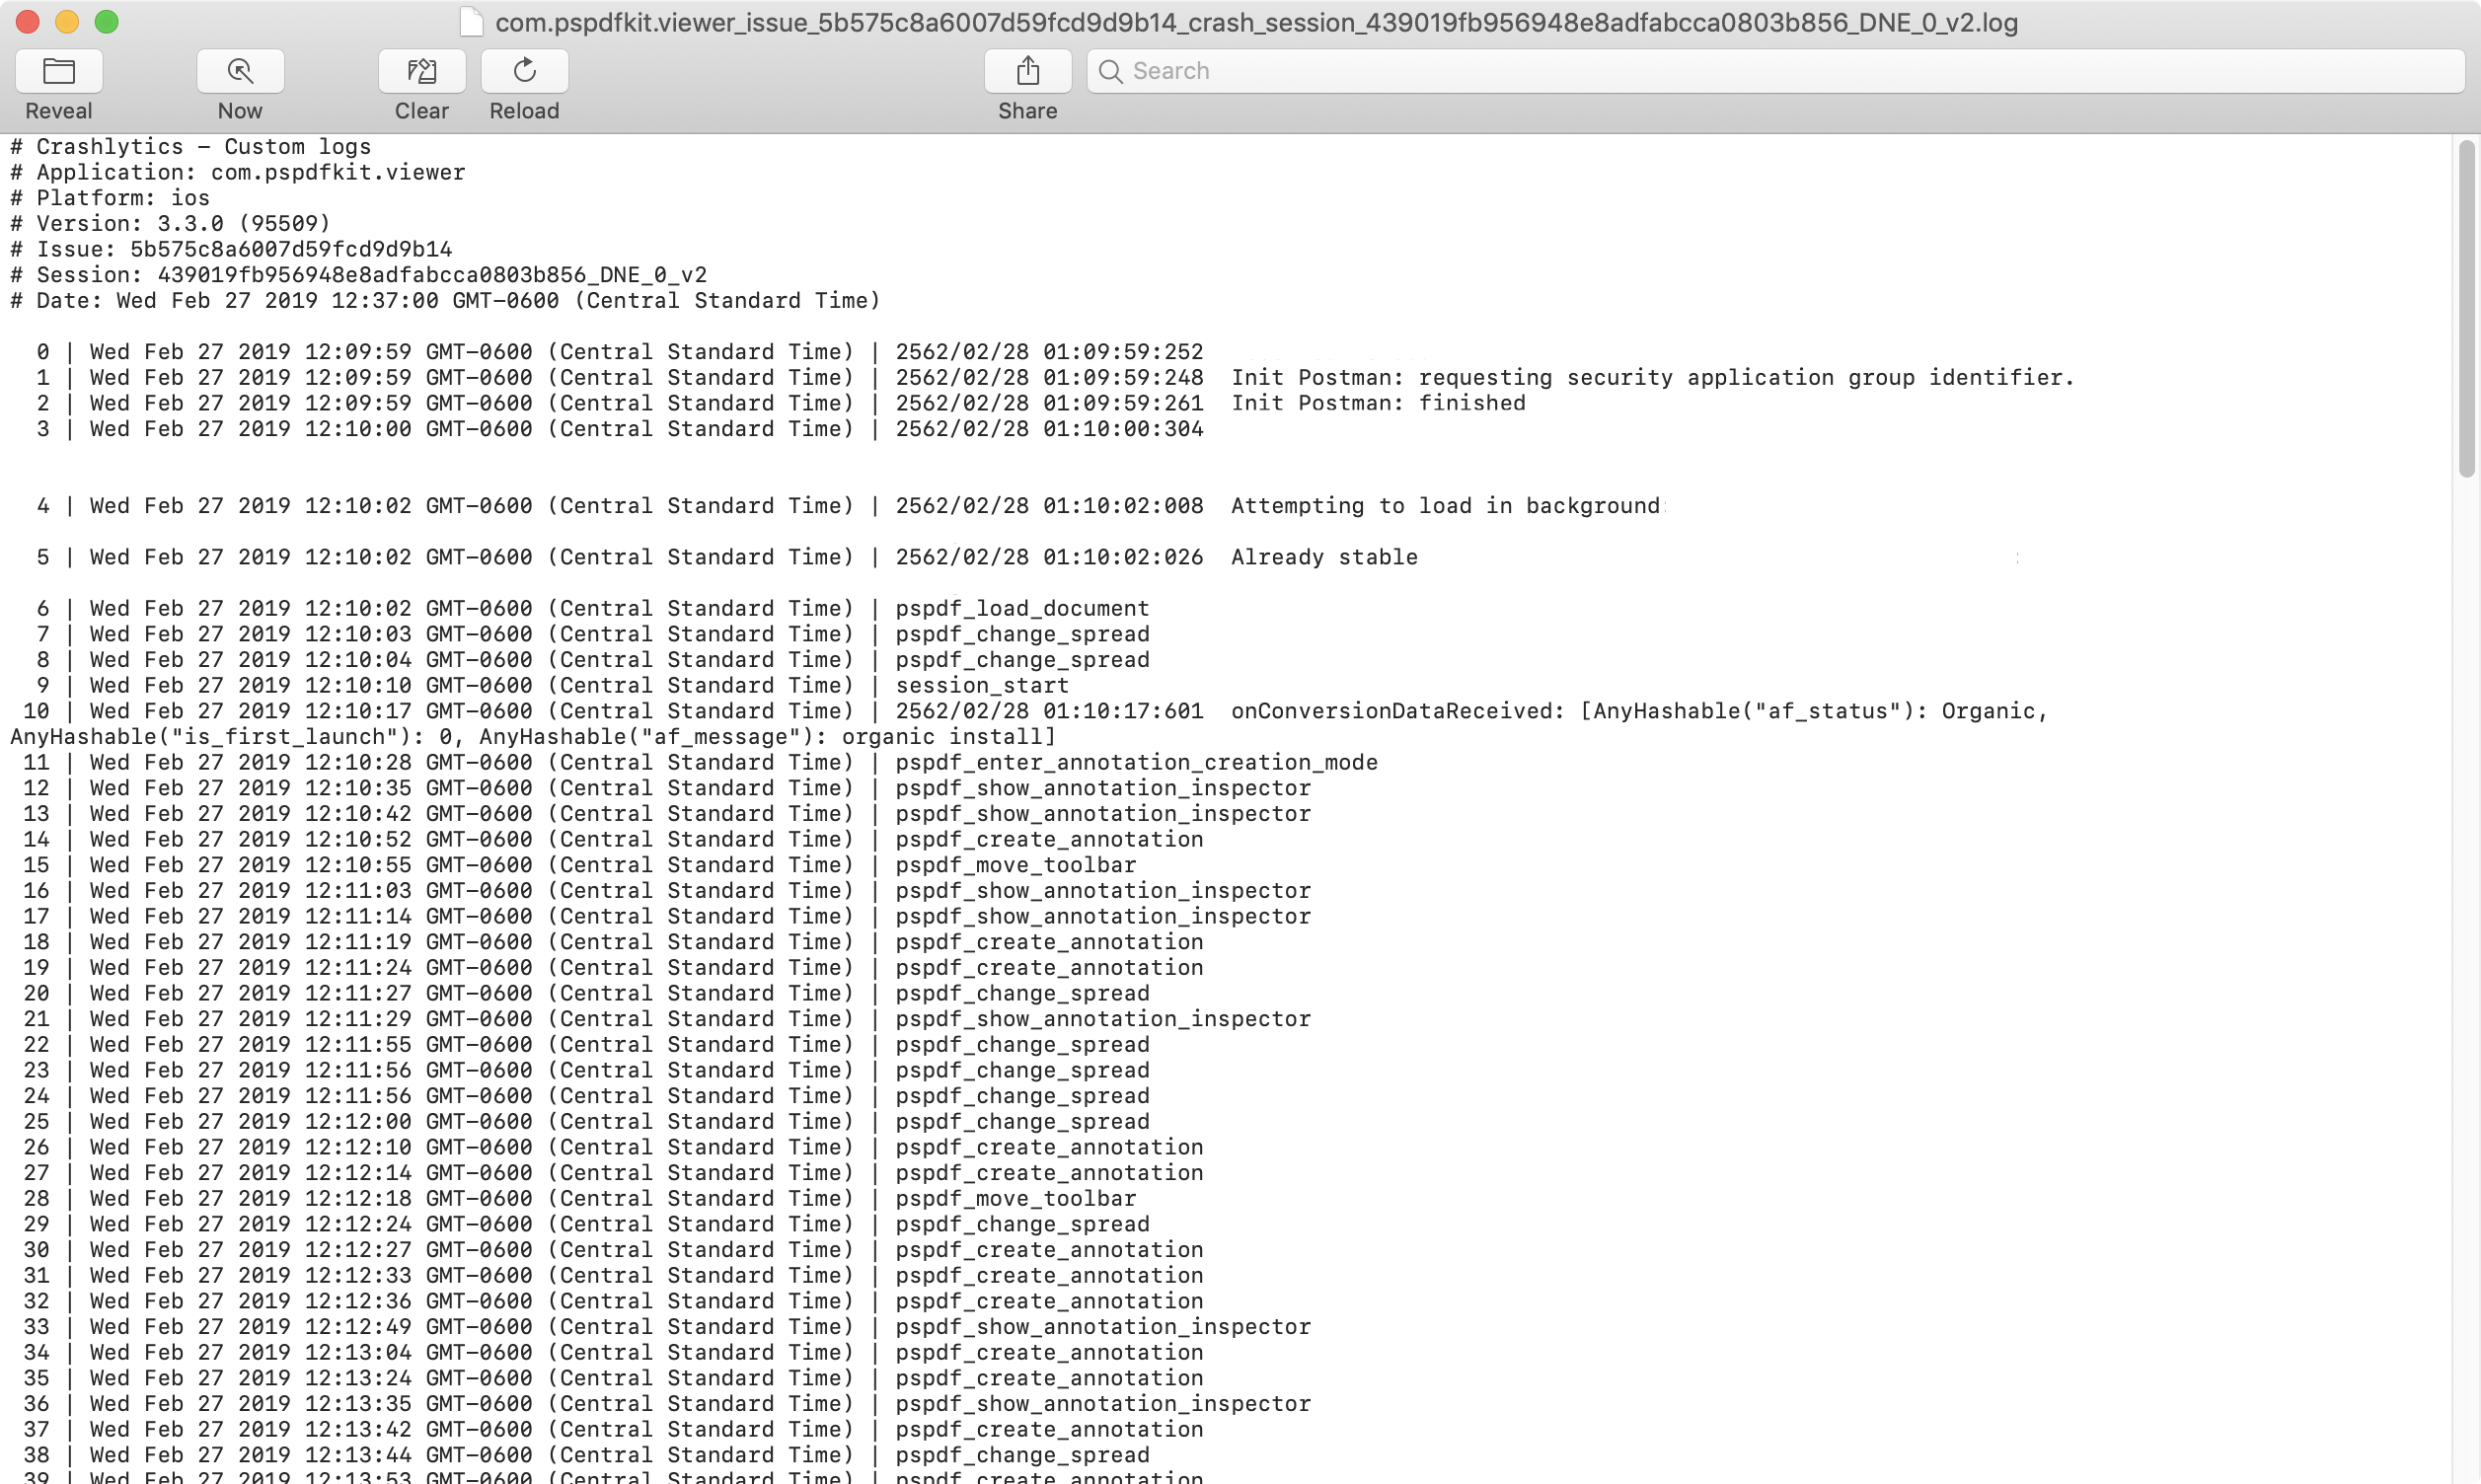This screenshot has height=1484, width=2481.
Task: Select the Now jump-to-latest icon
Action: coord(240,71)
